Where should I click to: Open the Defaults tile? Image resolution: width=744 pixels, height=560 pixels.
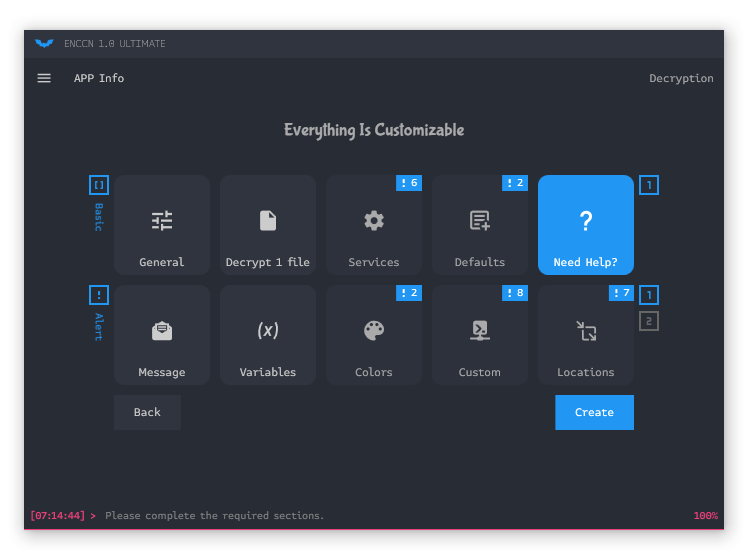(x=480, y=225)
